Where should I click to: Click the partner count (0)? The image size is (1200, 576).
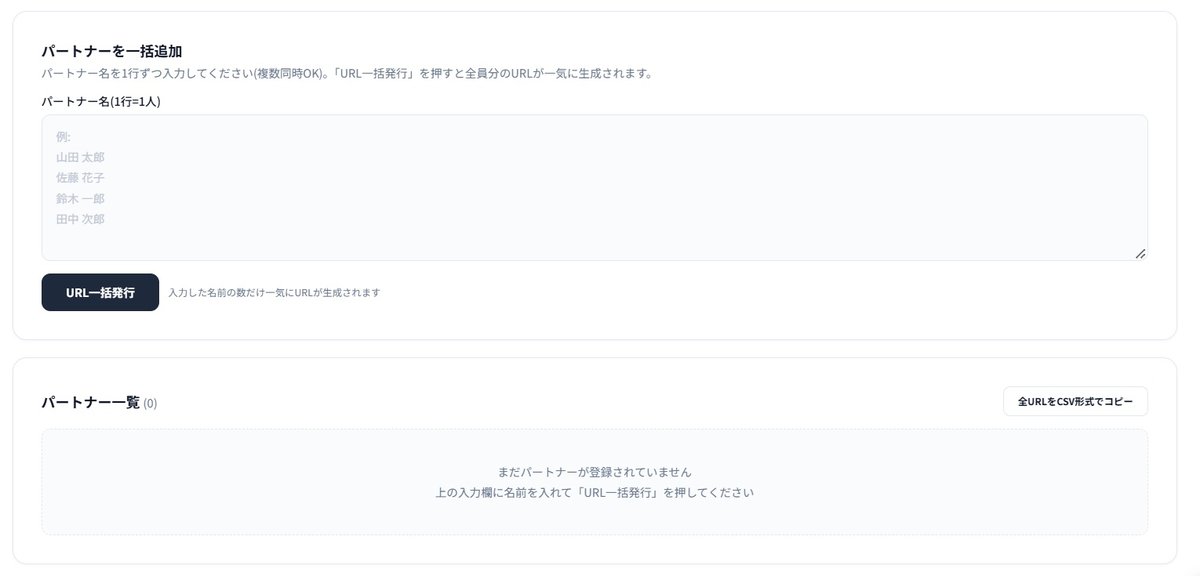tap(150, 403)
